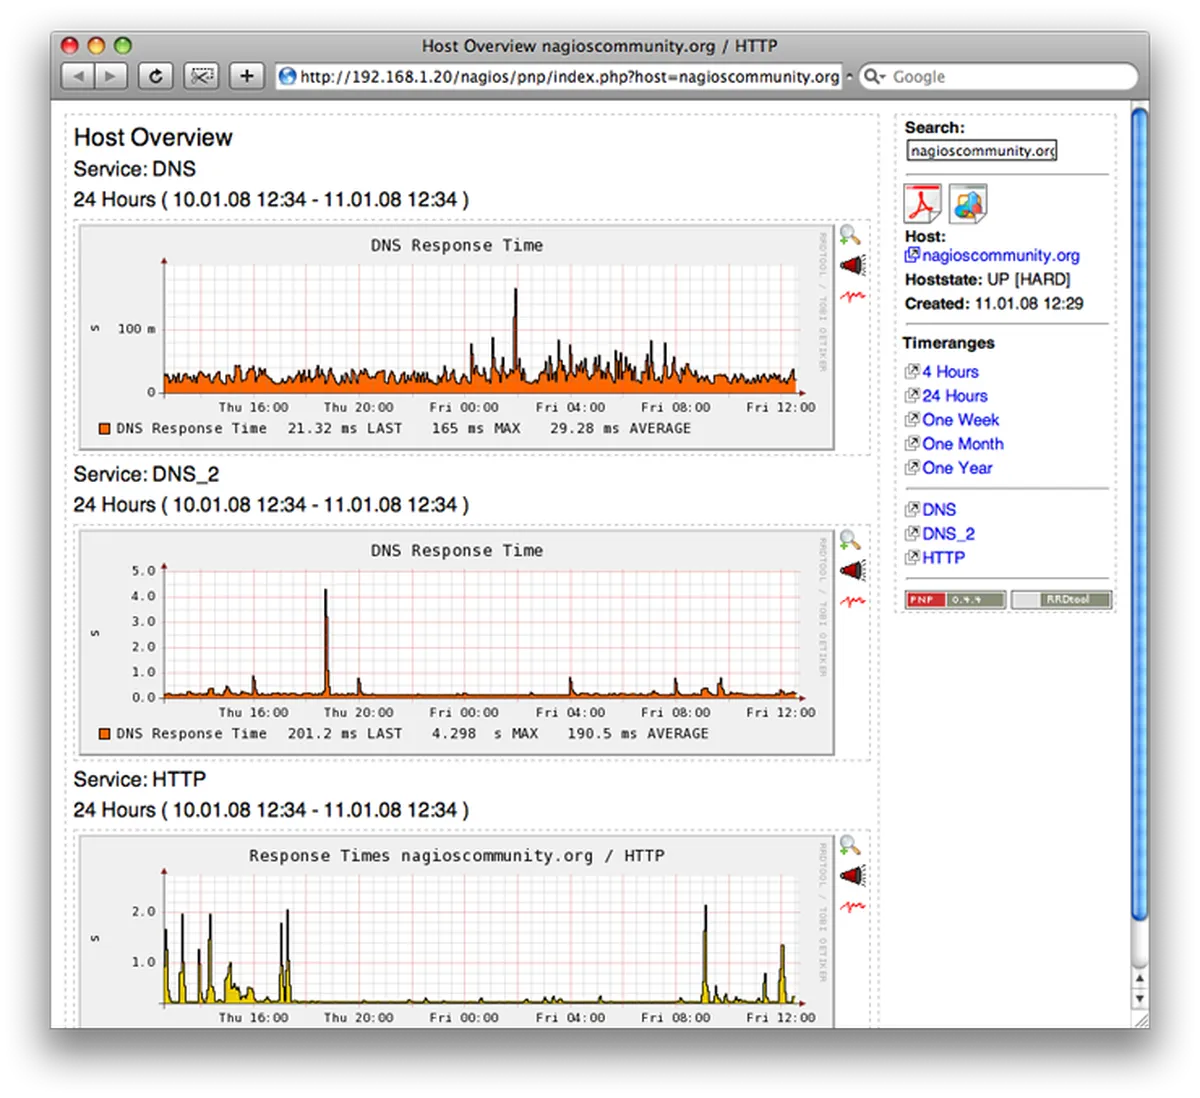Click the scrollbar up arrow
1200x1098 pixels.
coord(1139,978)
